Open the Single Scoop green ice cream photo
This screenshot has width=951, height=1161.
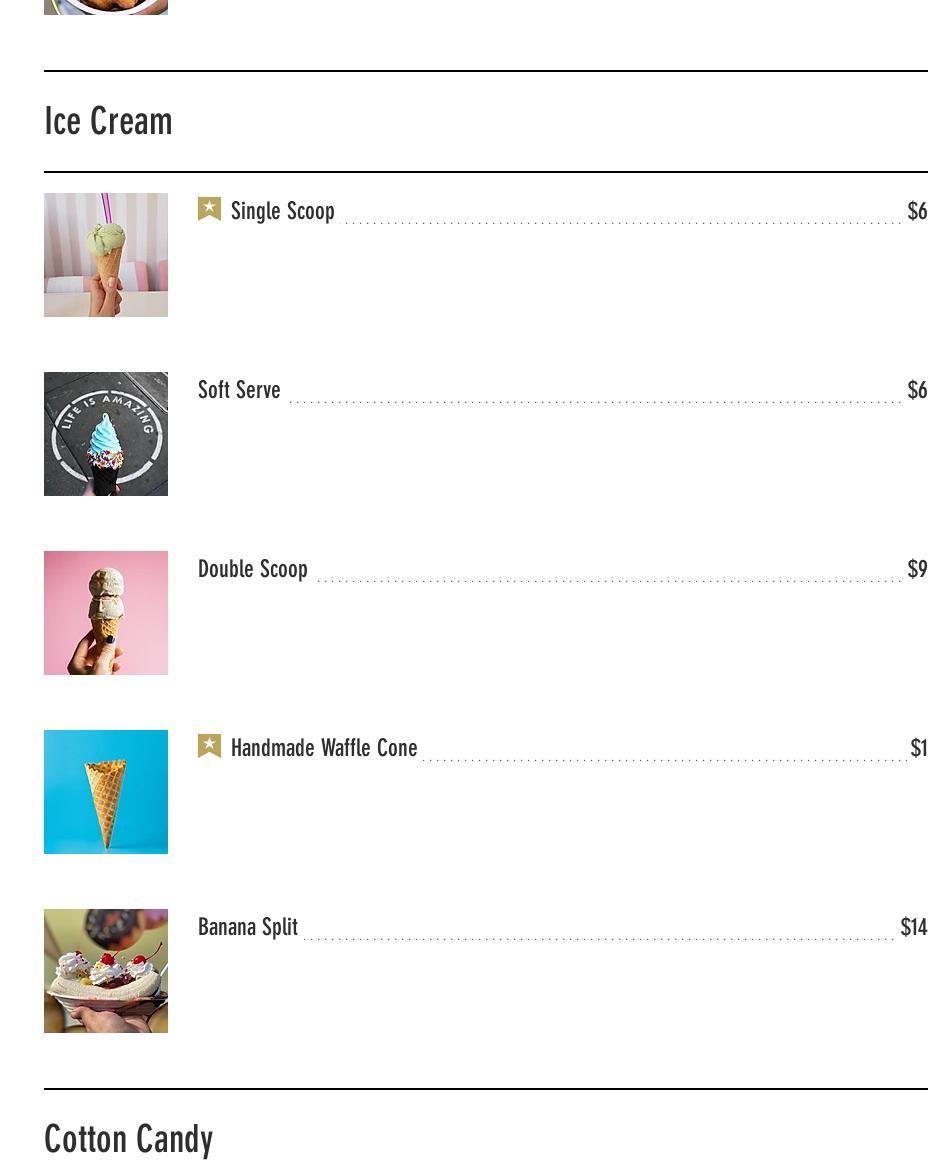point(106,255)
